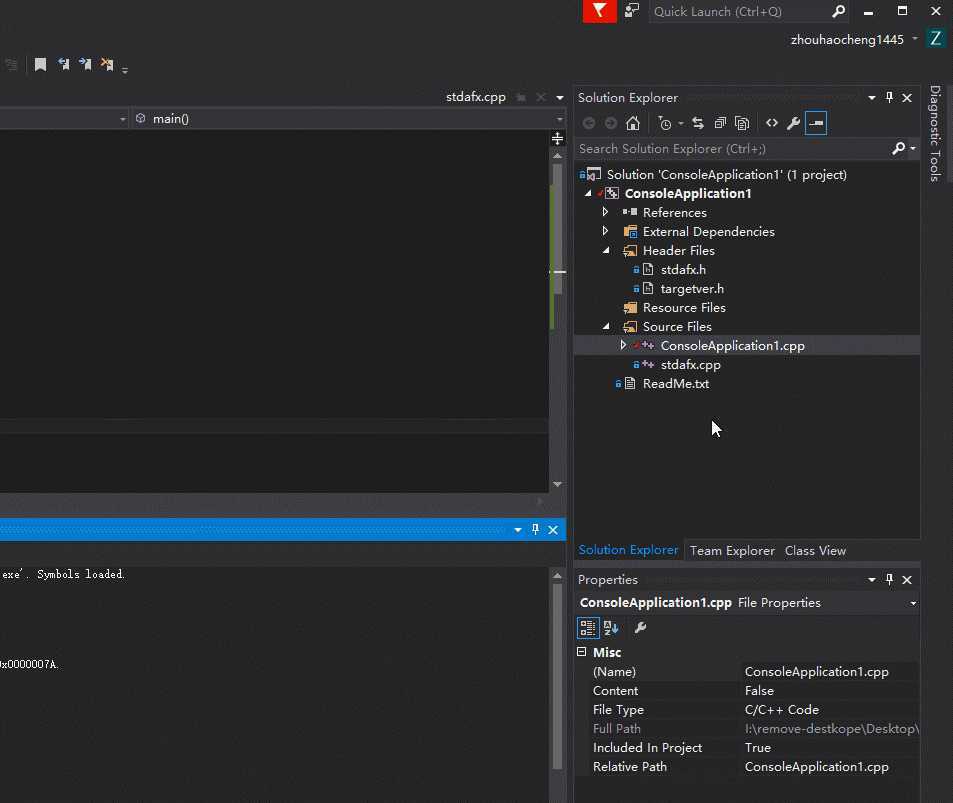Select the stdafx.cpp preview tab
This screenshot has width=953, height=803.
pyautogui.click(x=475, y=97)
